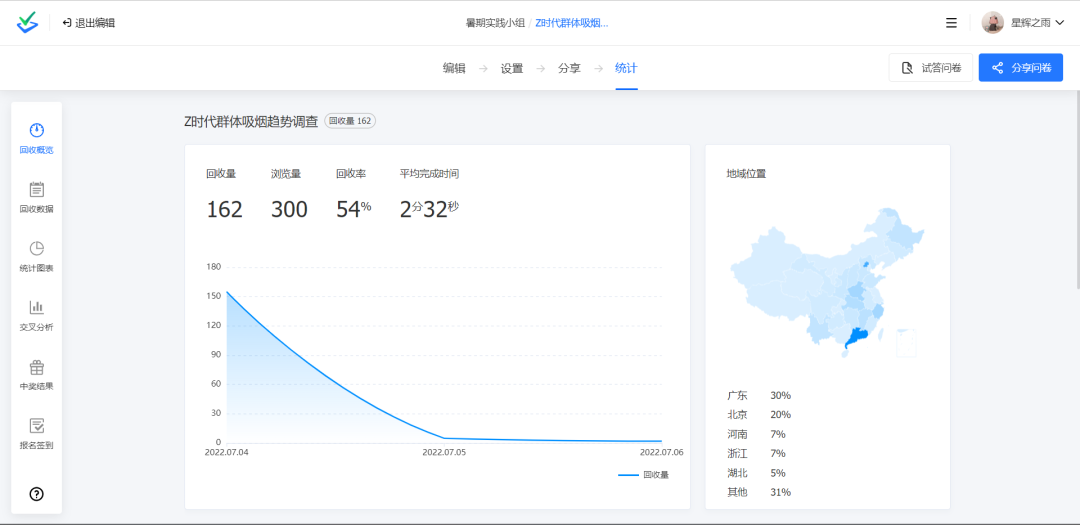Click the help question mark icon
The width and height of the screenshot is (1080, 525).
(36, 493)
